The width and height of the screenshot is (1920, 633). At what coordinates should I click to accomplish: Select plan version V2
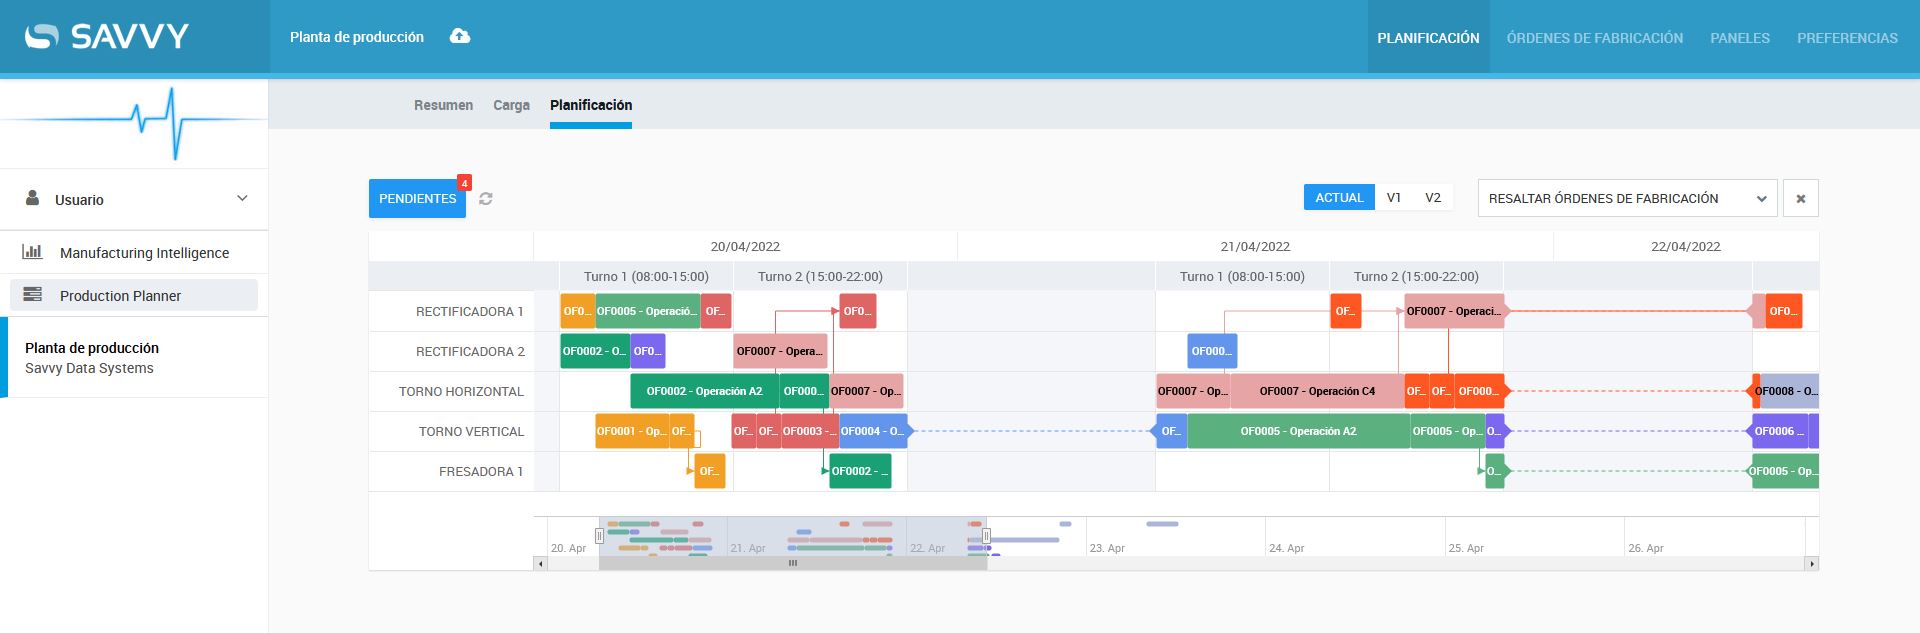tap(1433, 197)
